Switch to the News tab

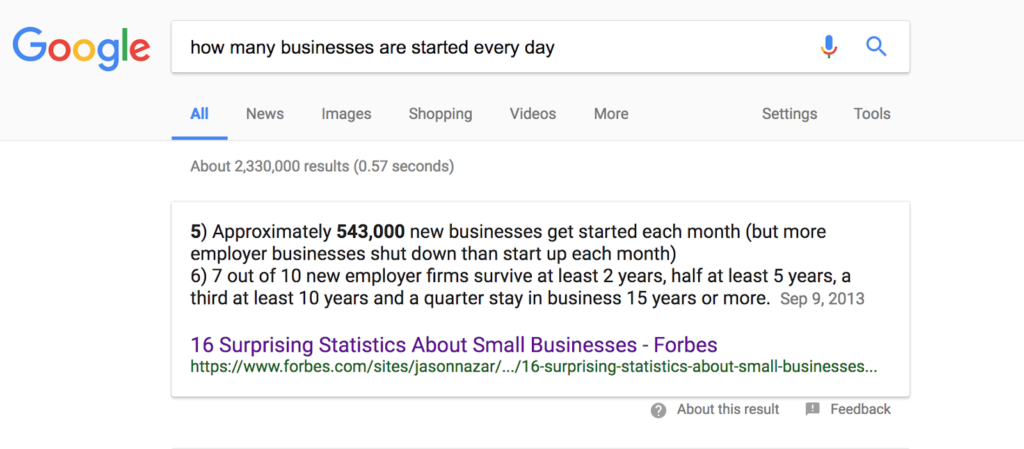click(x=264, y=114)
